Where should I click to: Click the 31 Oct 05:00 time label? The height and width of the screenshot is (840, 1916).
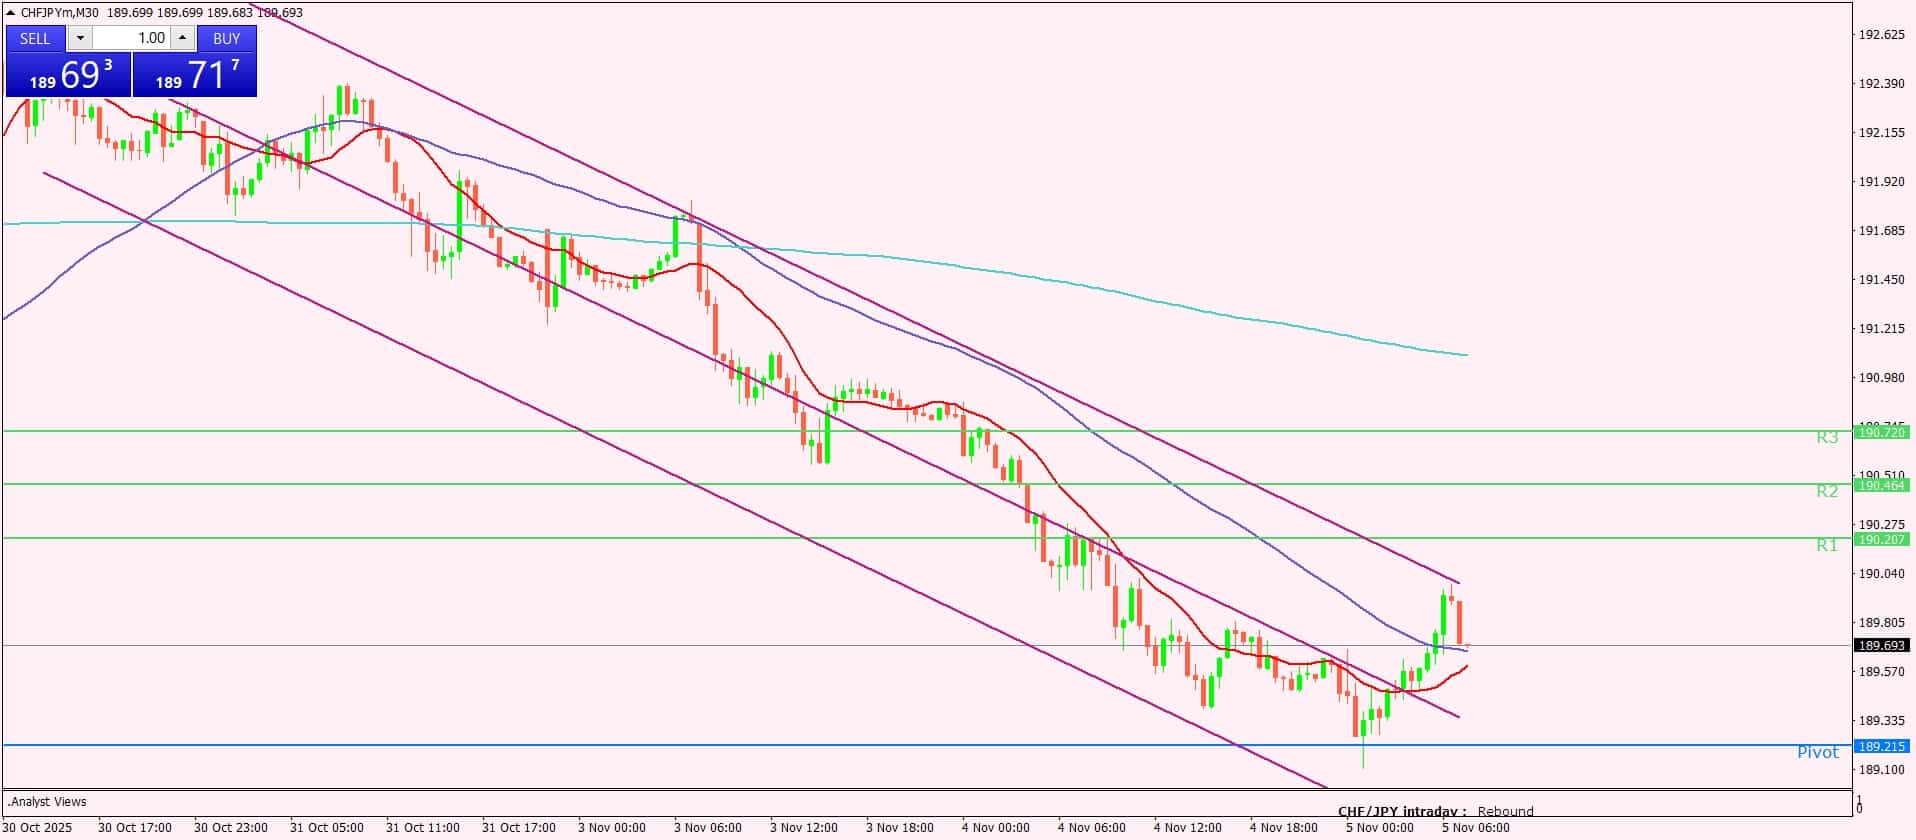(327, 827)
